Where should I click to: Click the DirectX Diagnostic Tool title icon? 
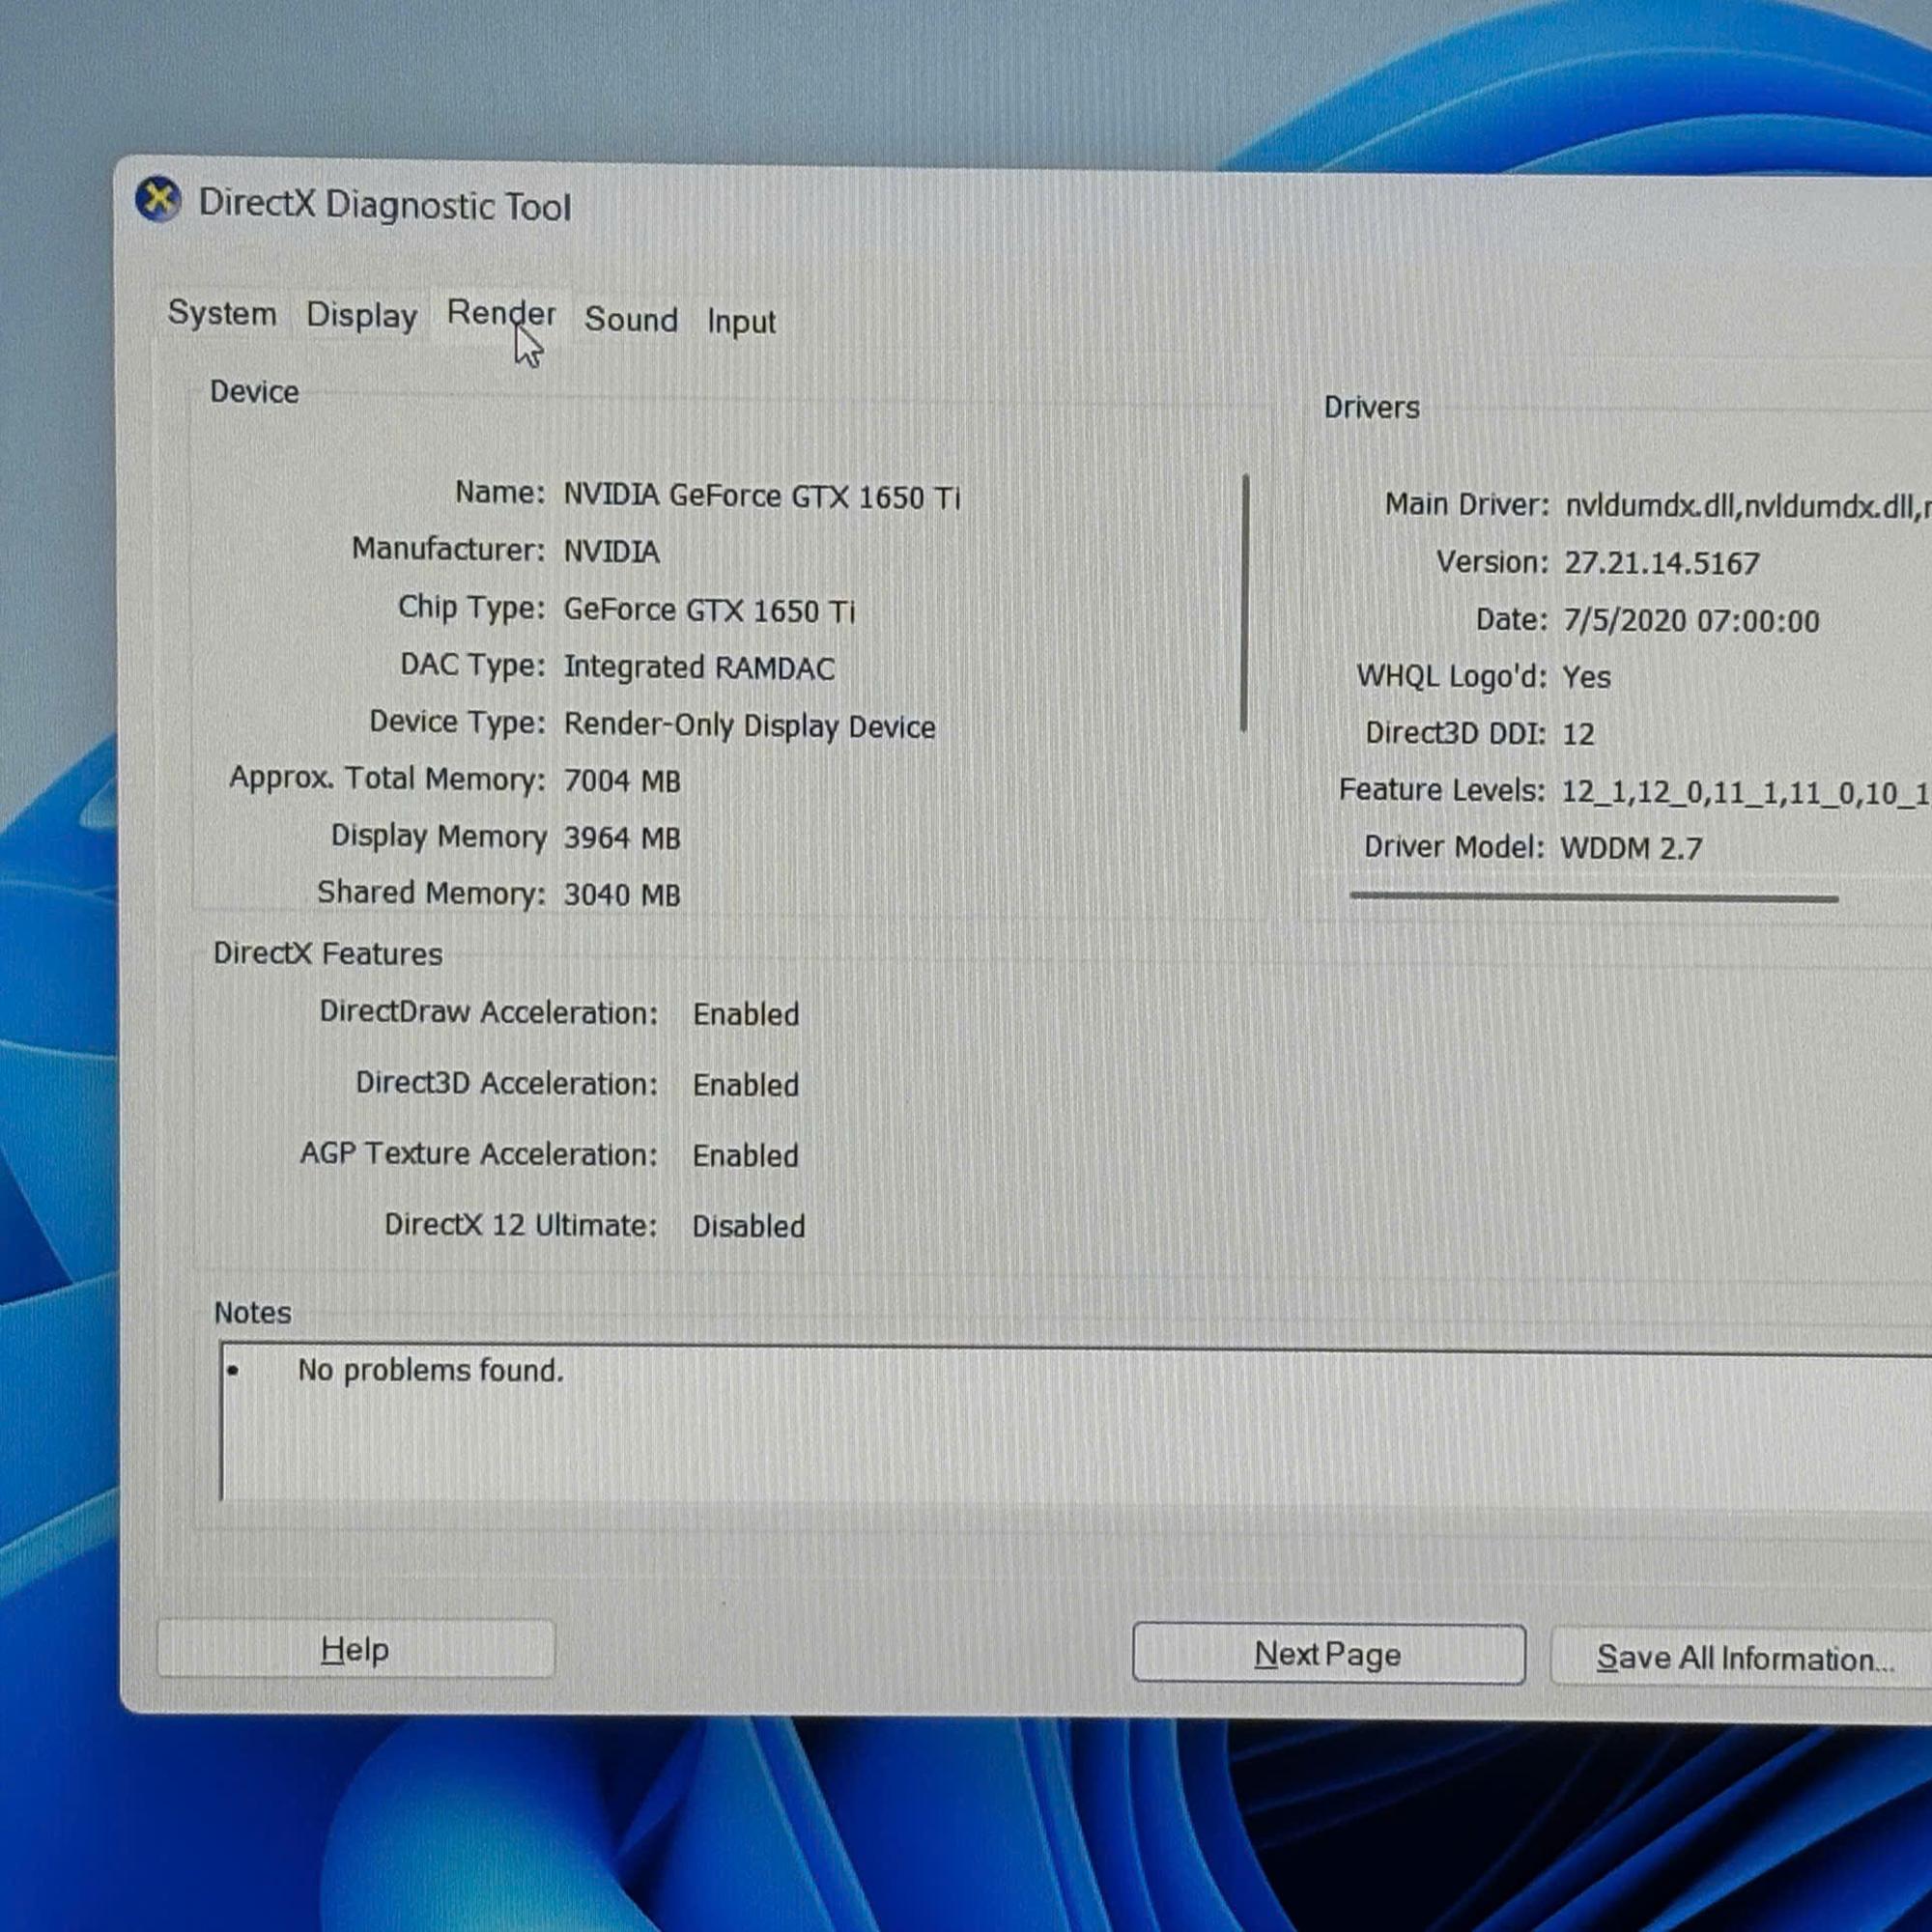point(158,199)
